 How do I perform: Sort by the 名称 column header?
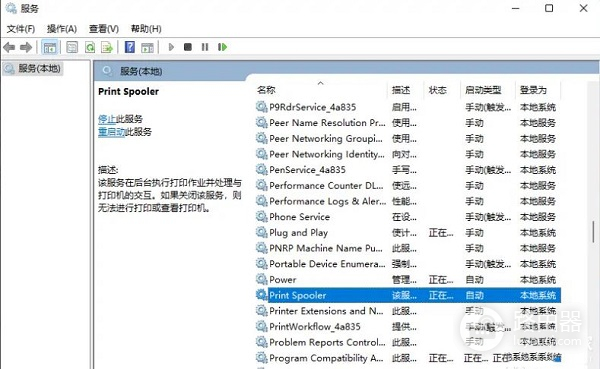(x=321, y=90)
